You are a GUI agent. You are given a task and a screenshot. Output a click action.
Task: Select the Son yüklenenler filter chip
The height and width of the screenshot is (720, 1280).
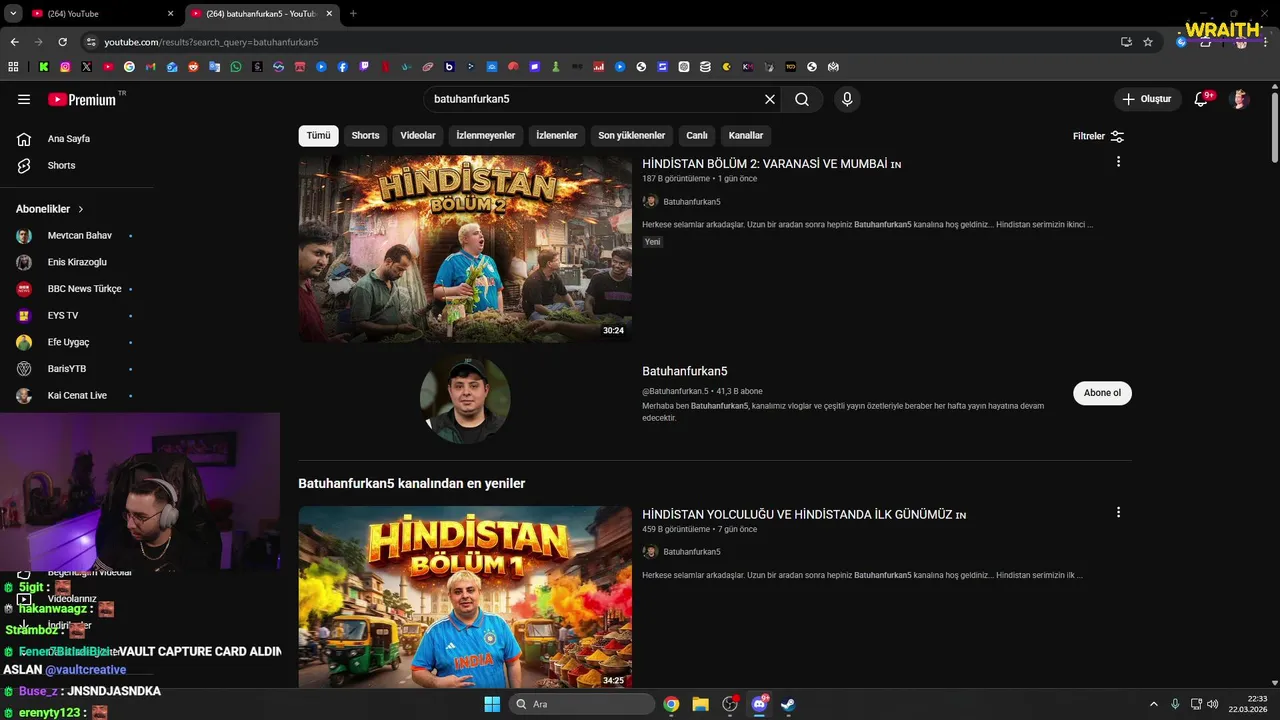[632, 136]
